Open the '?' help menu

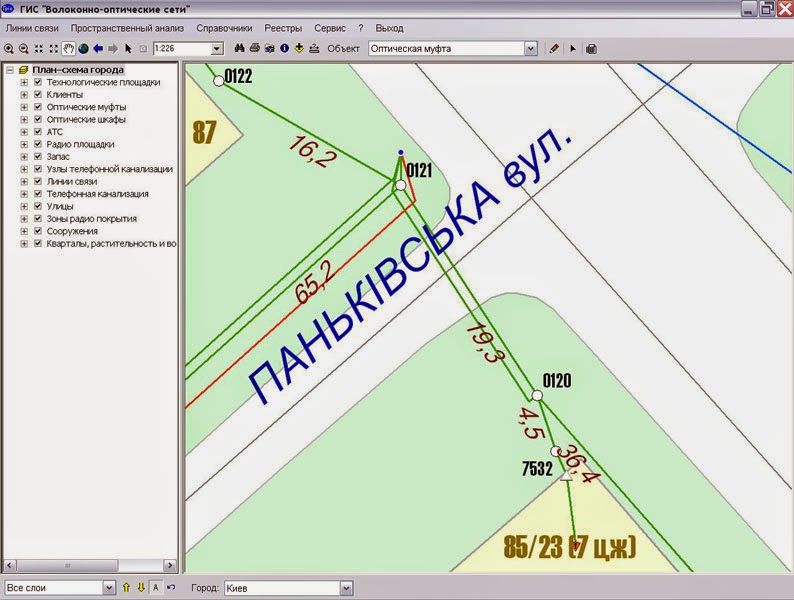pyautogui.click(x=361, y=28)
